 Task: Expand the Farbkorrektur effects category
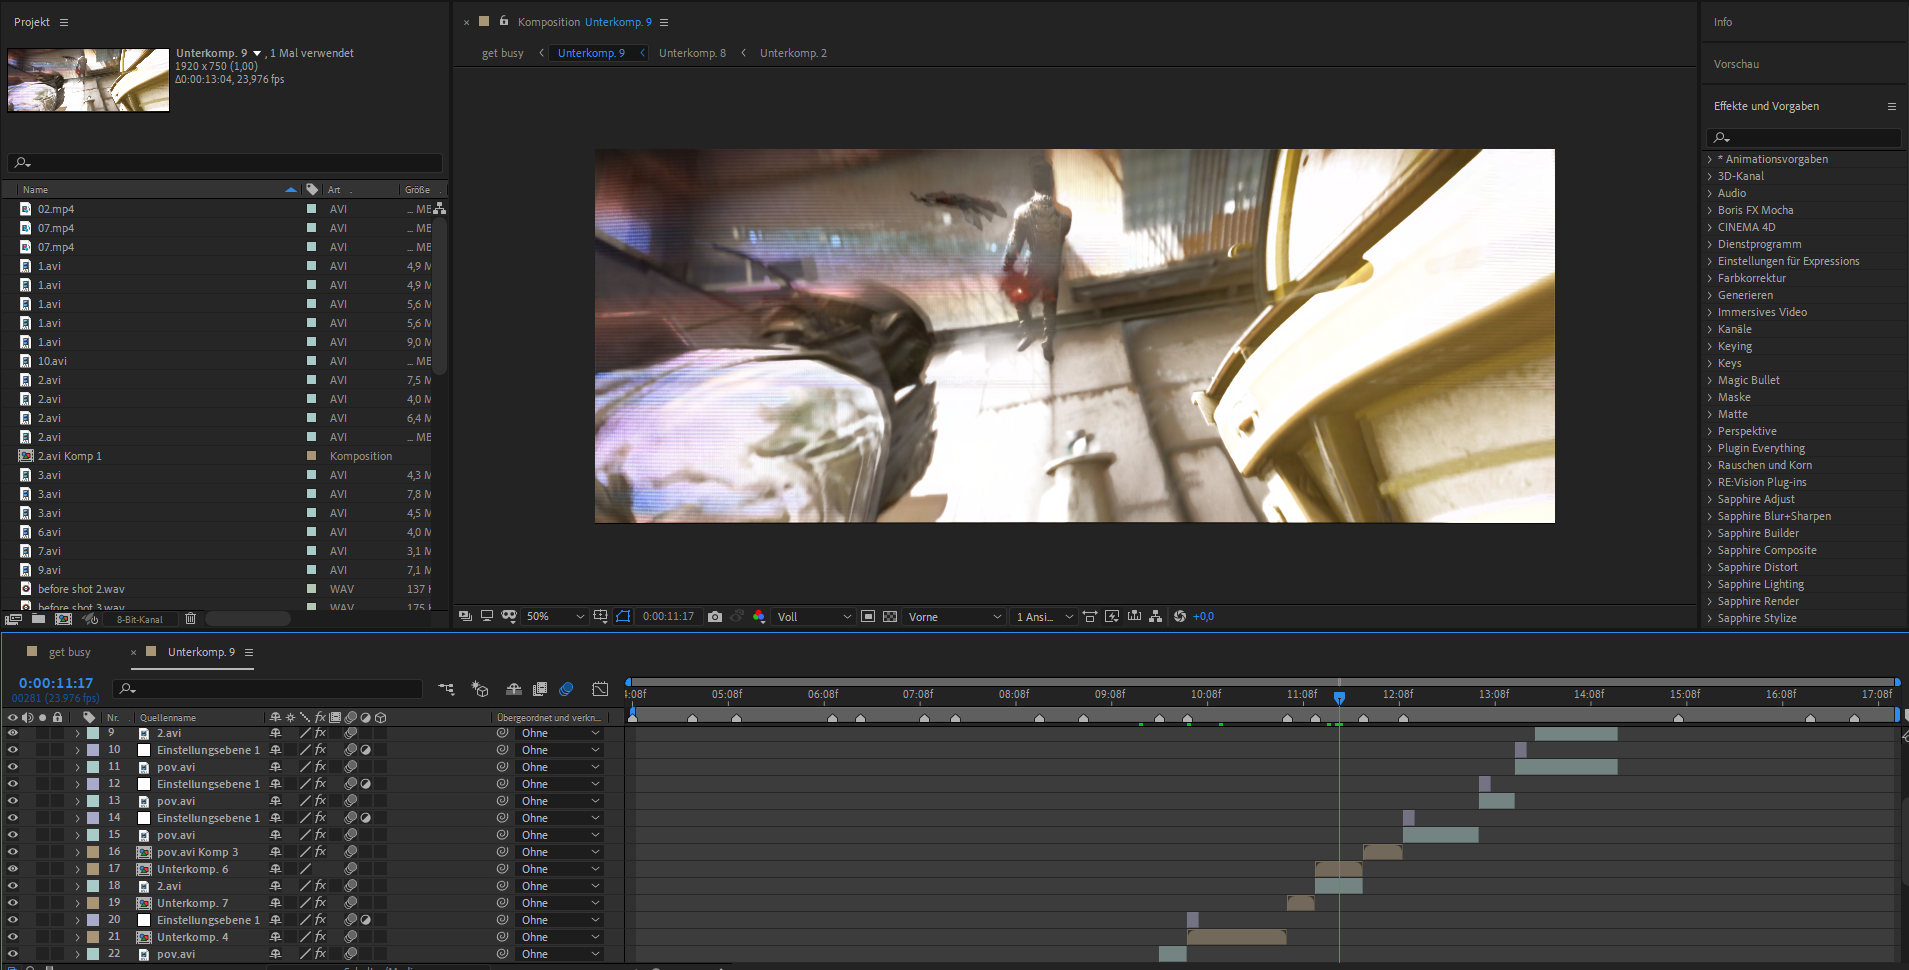pos(1709,279)
